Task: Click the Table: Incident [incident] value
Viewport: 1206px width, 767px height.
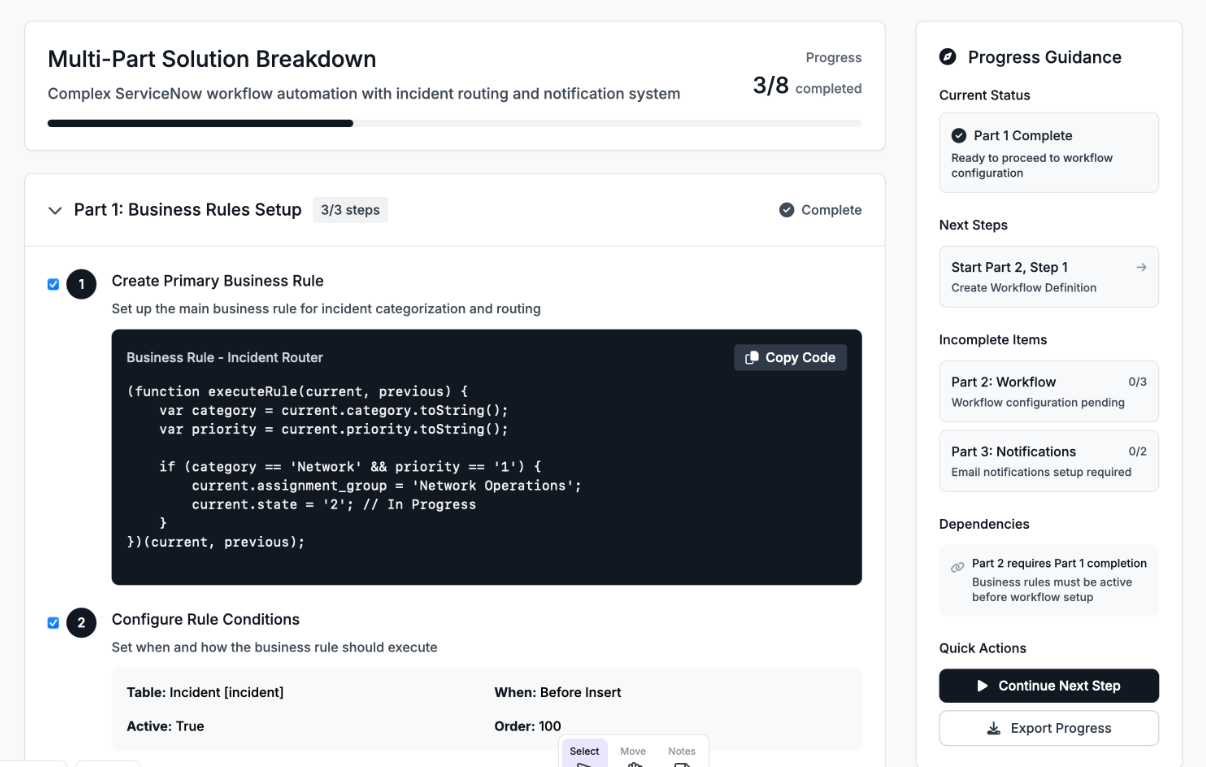Action: click(x=205, y=692)
